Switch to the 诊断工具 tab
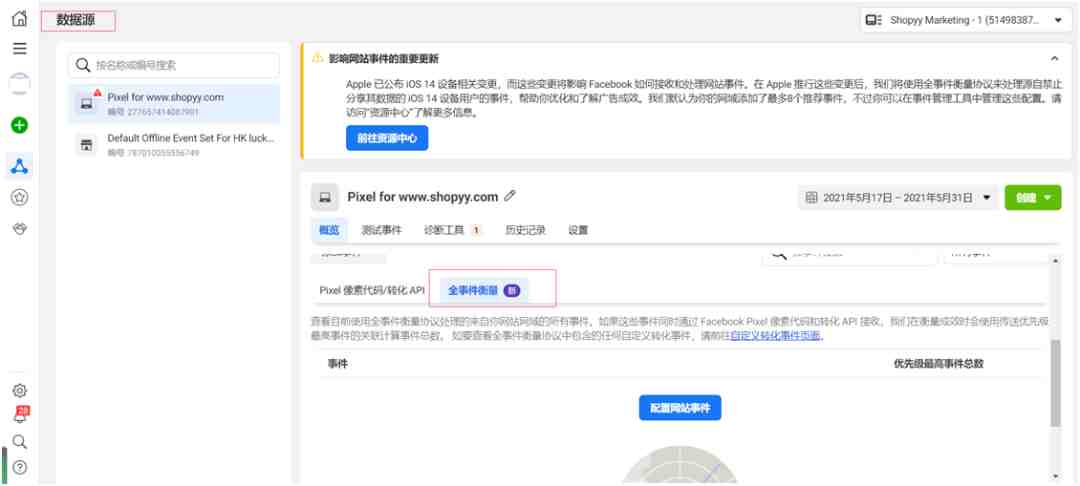 (453, 230)
